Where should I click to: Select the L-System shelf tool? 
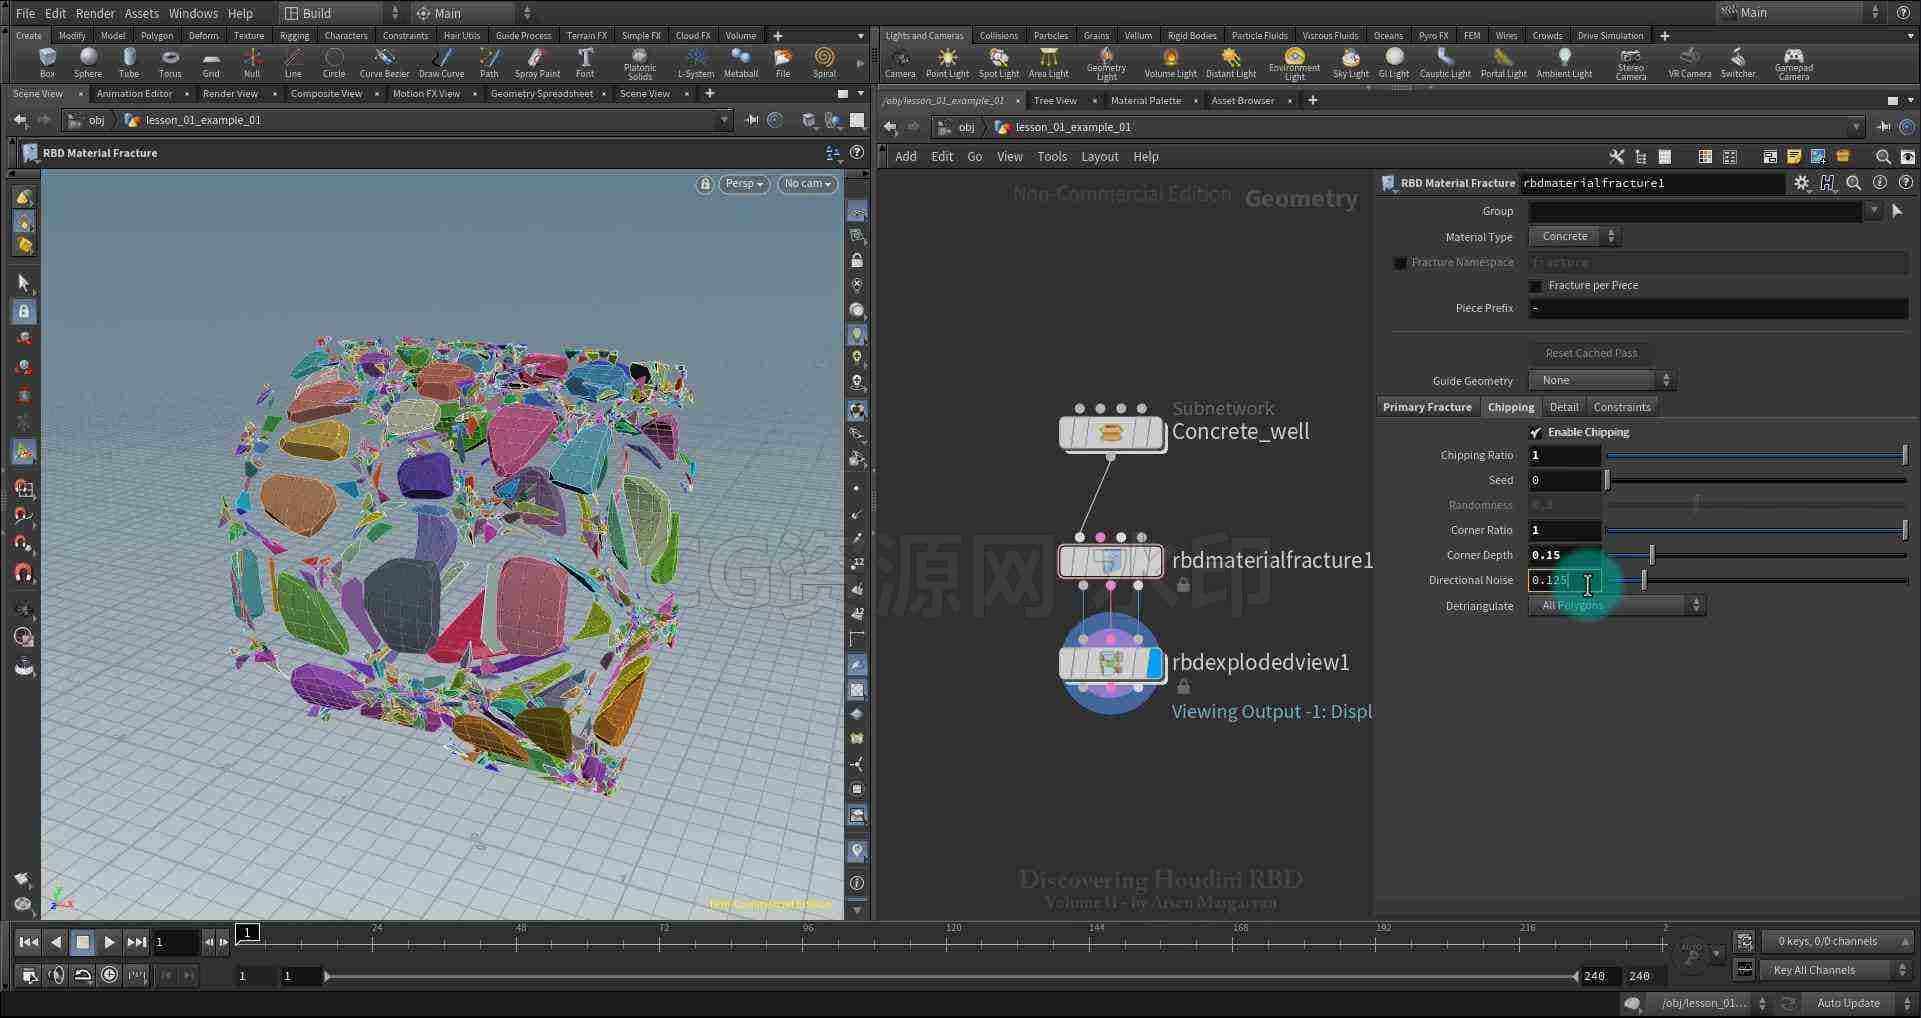(696, 62)
